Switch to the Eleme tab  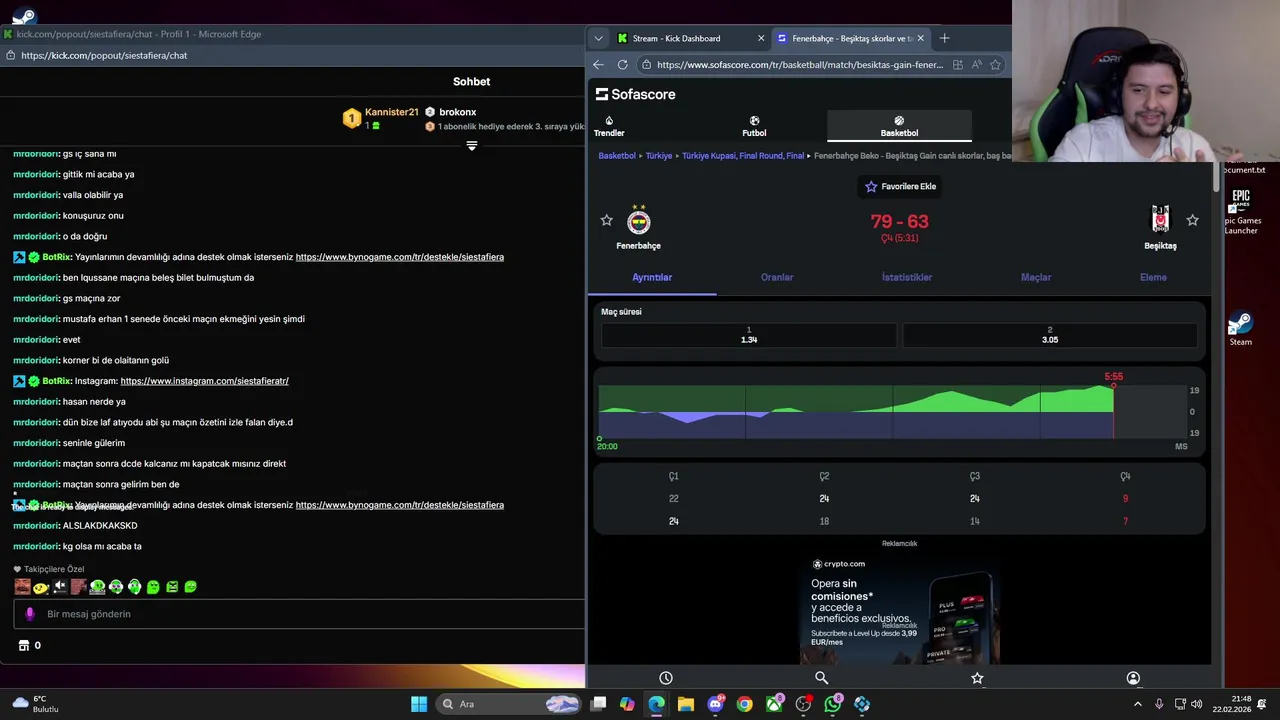point(1153,277)
